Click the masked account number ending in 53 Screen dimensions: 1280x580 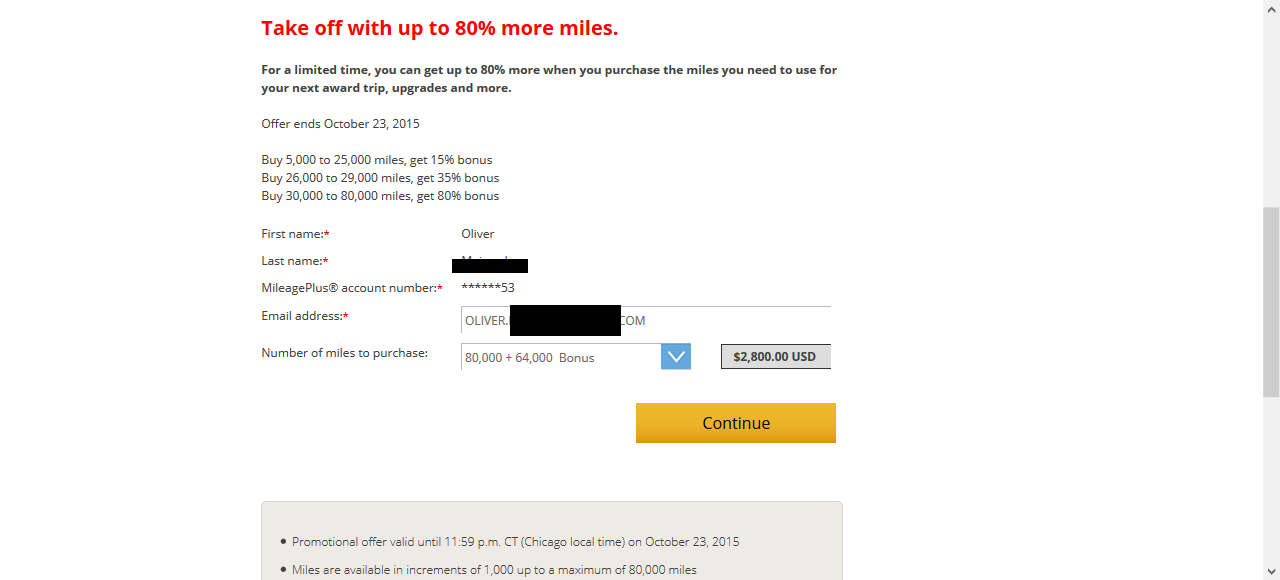coord(488,288)
